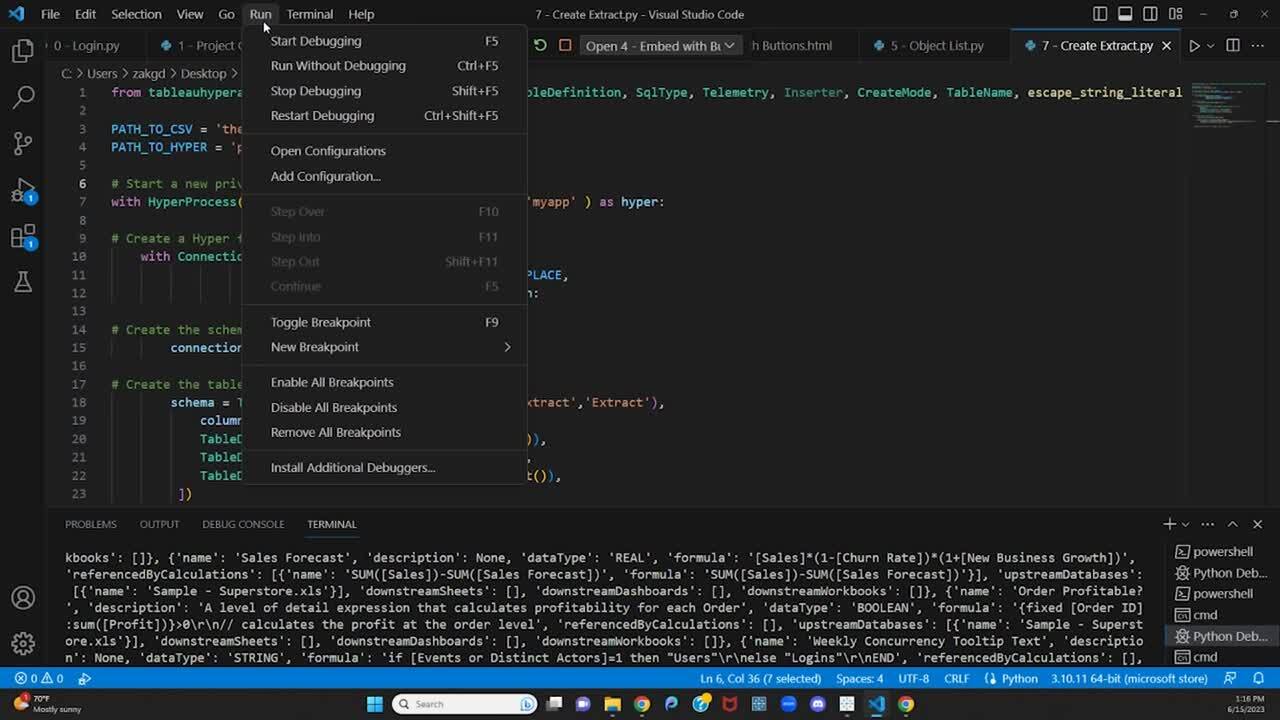Open Run and Debug view icon
Image resolution: width=1280 pixels, height=720 pixels.
coord(23,190)
